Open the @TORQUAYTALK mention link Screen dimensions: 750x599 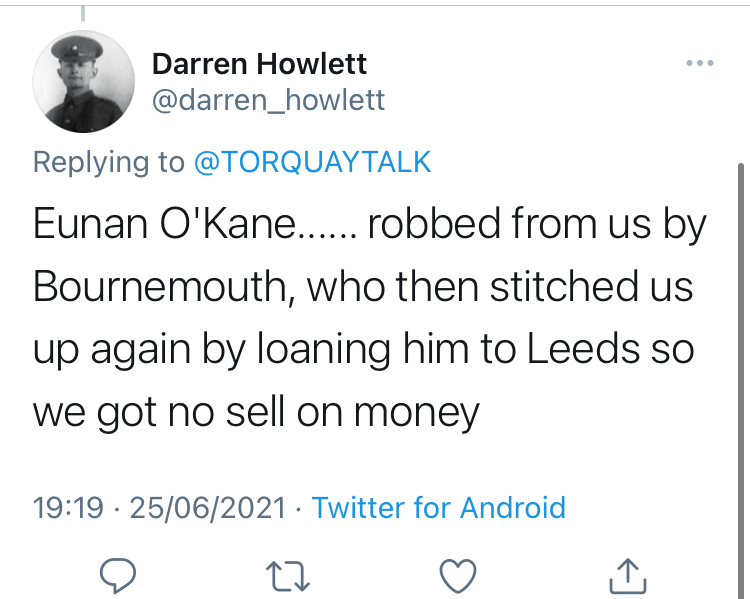[x=312, y=163]
